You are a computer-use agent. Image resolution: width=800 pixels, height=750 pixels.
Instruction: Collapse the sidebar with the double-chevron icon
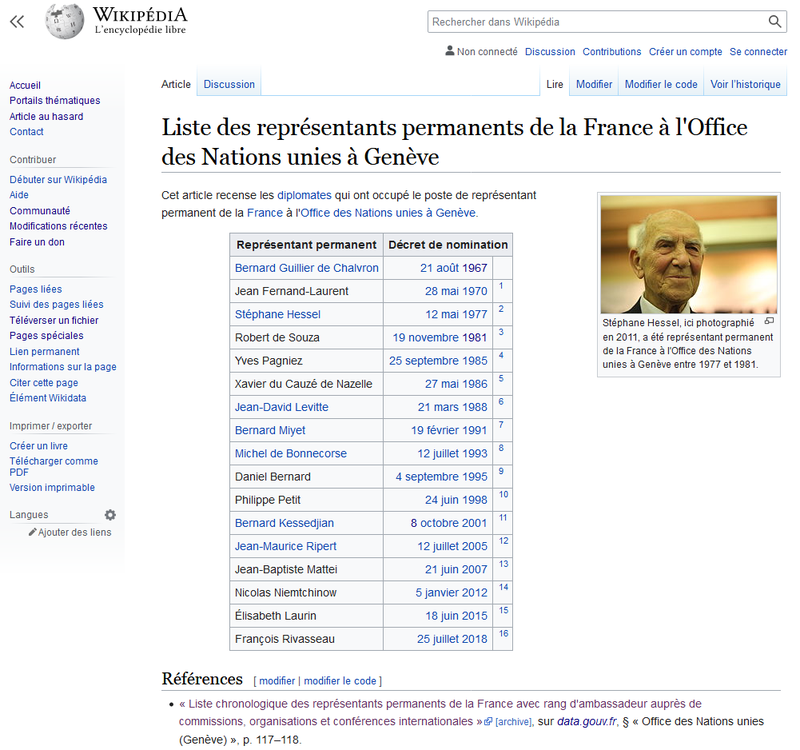point(16,21)
